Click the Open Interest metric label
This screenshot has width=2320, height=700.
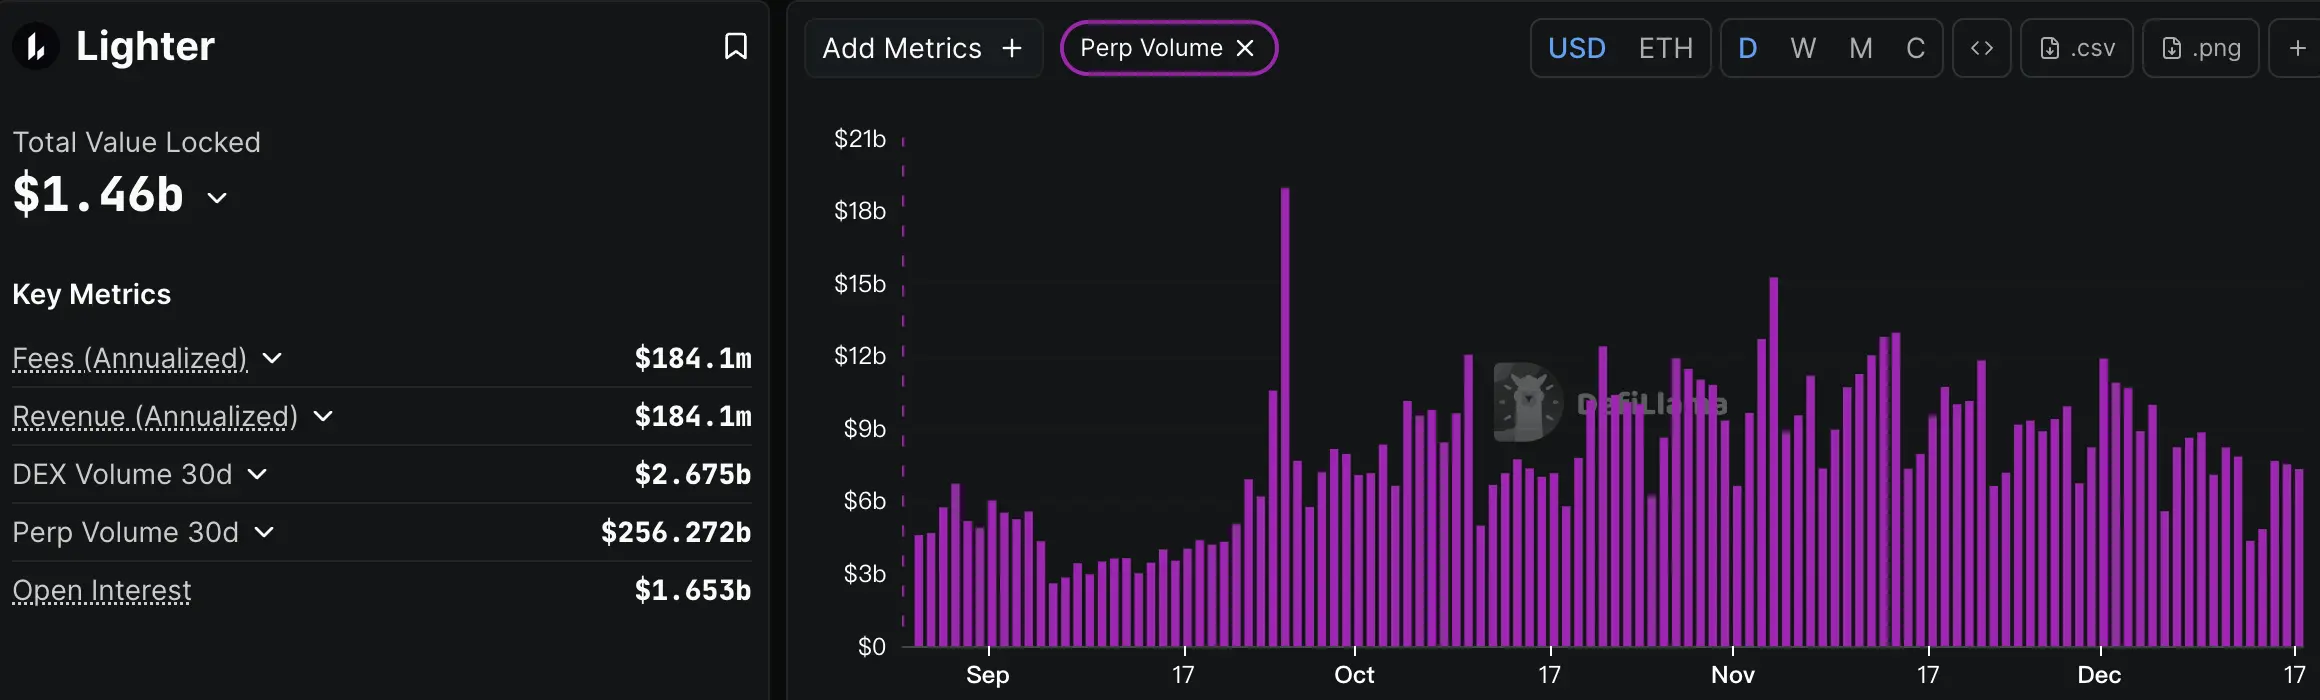click(x=102, y=590)
